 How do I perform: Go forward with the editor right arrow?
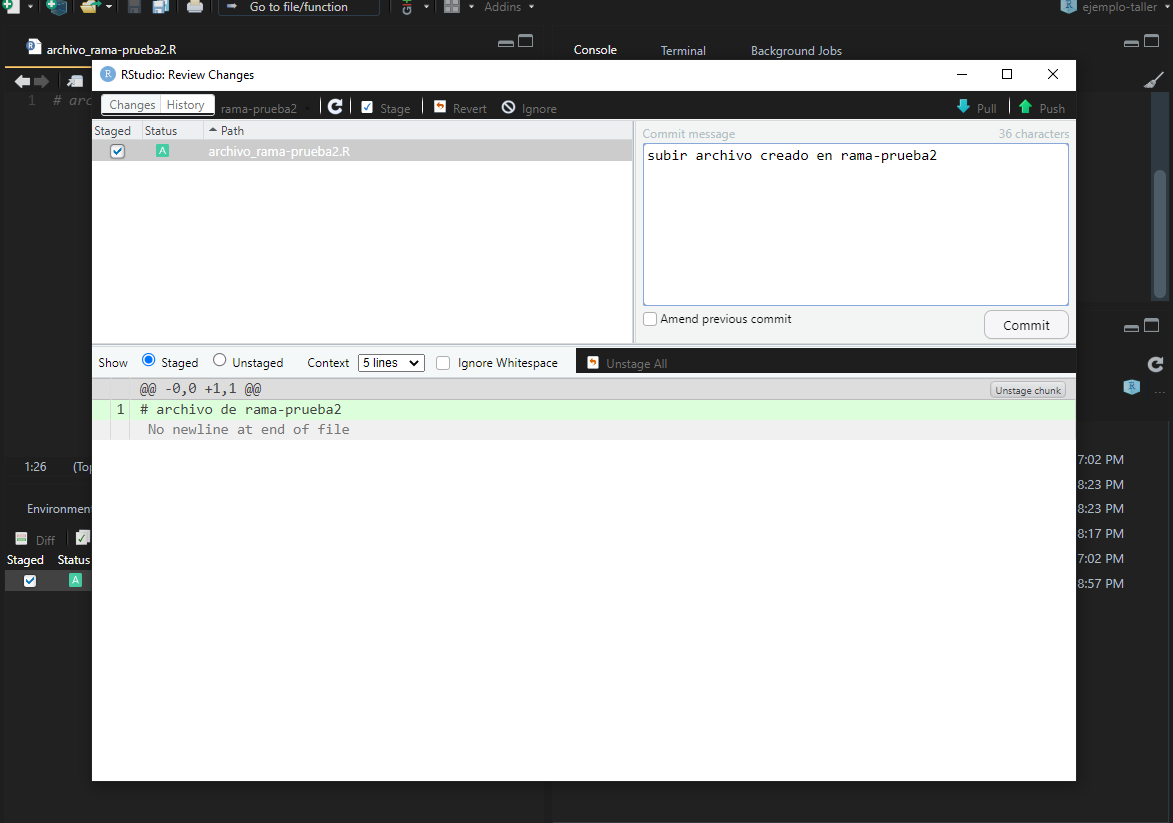(x=42, y=81)
